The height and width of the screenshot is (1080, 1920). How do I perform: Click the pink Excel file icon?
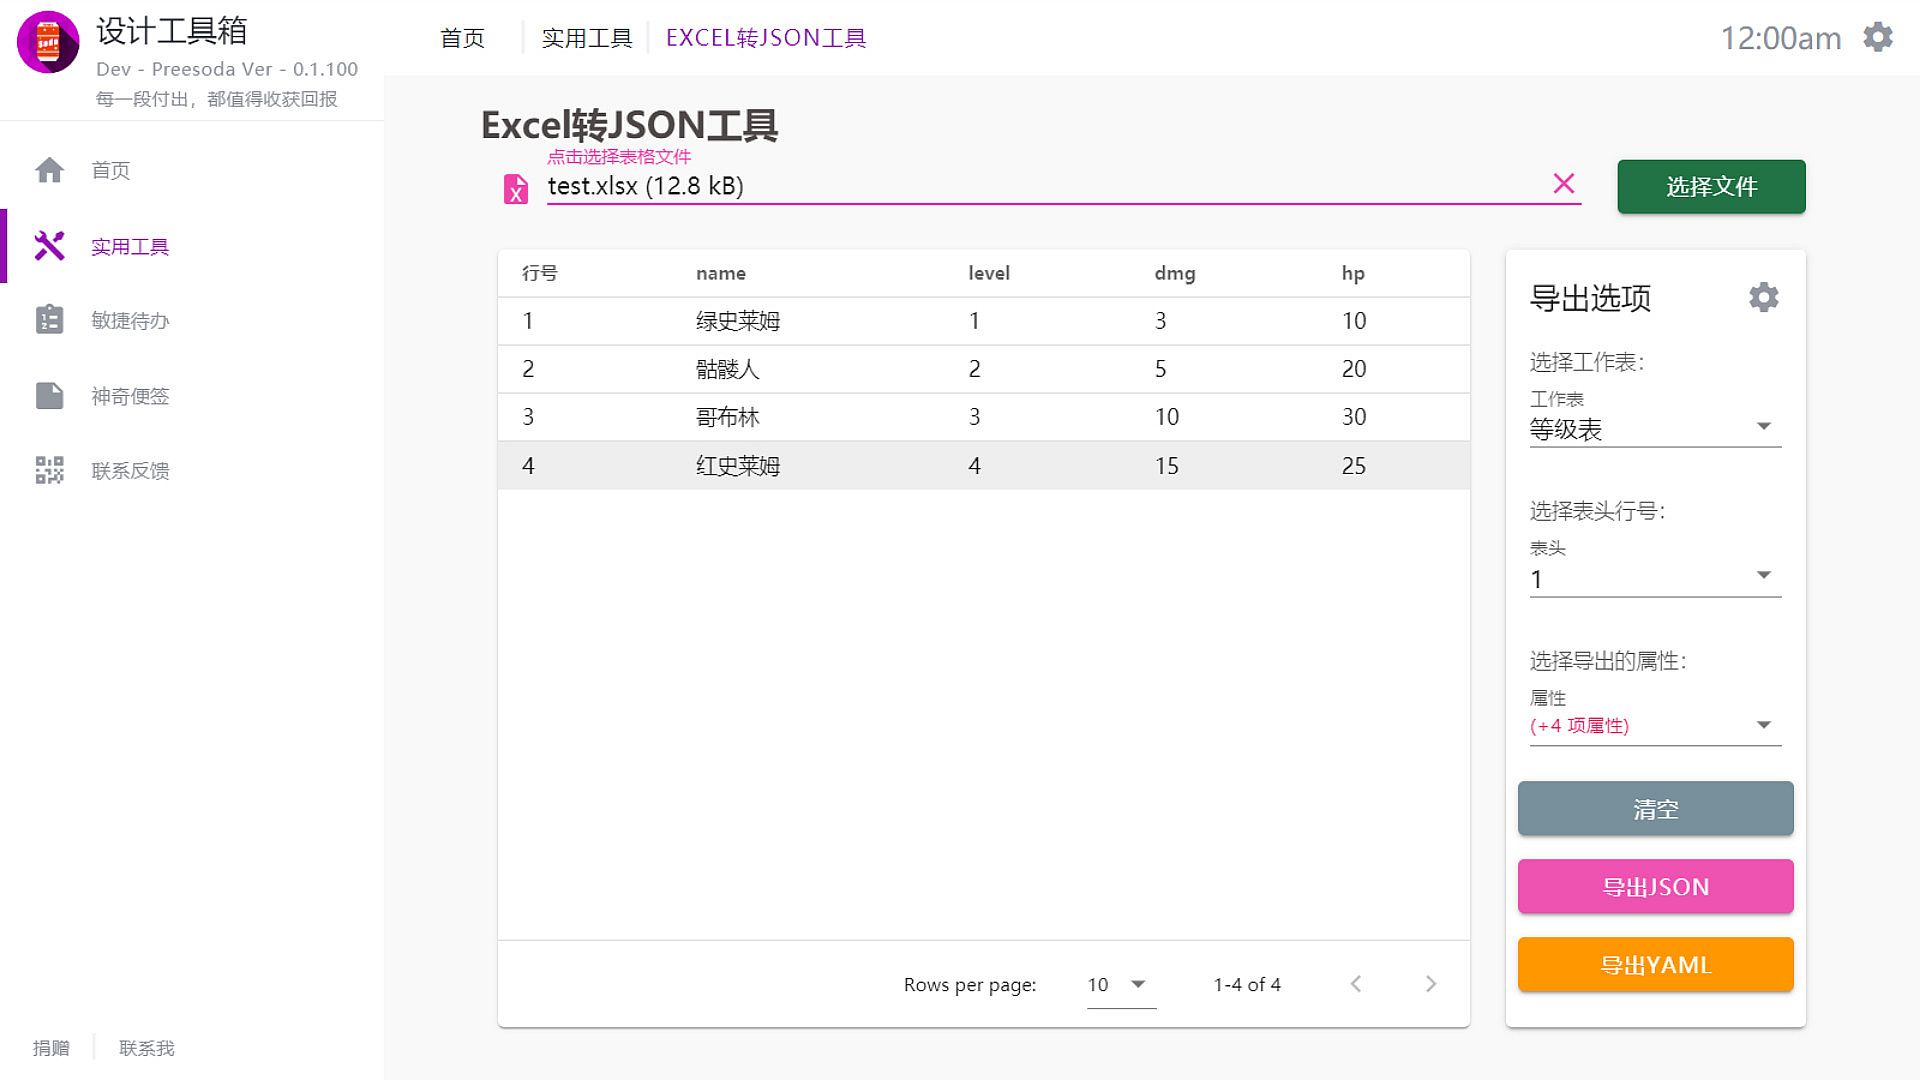(515, 188)
